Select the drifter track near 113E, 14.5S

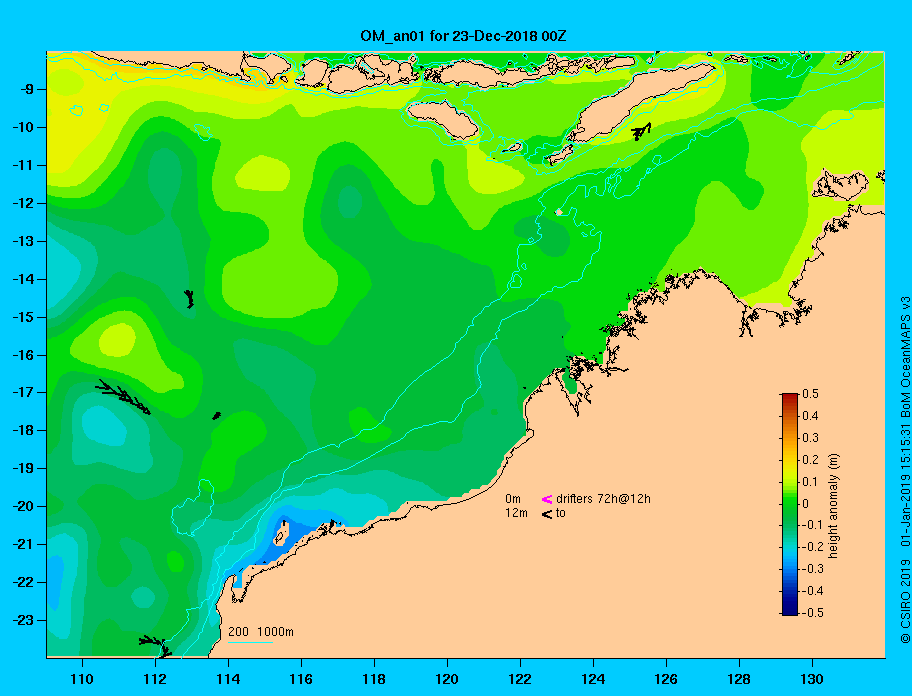[189, 299]
